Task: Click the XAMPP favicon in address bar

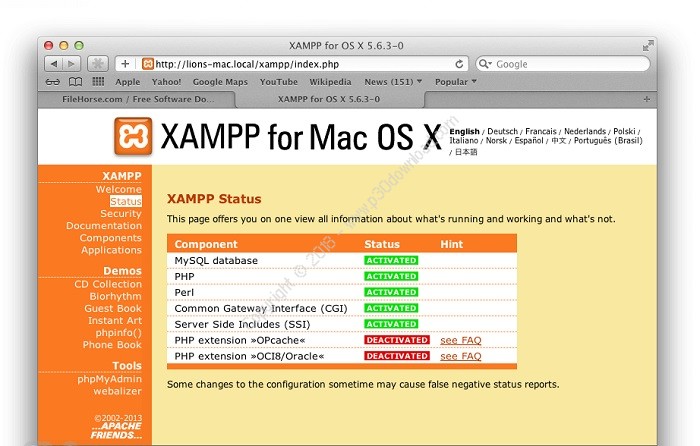Action: pos(147,64)
